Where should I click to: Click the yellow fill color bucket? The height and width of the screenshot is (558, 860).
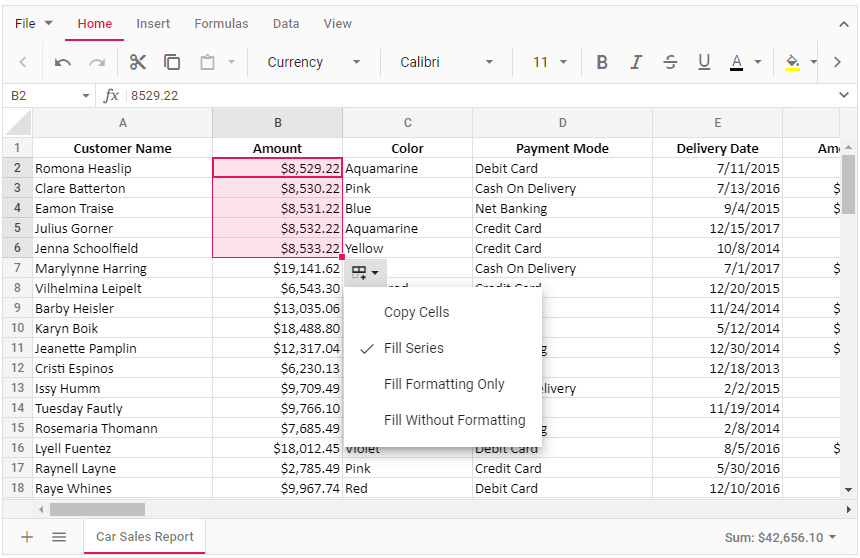(x=792, y=62)
